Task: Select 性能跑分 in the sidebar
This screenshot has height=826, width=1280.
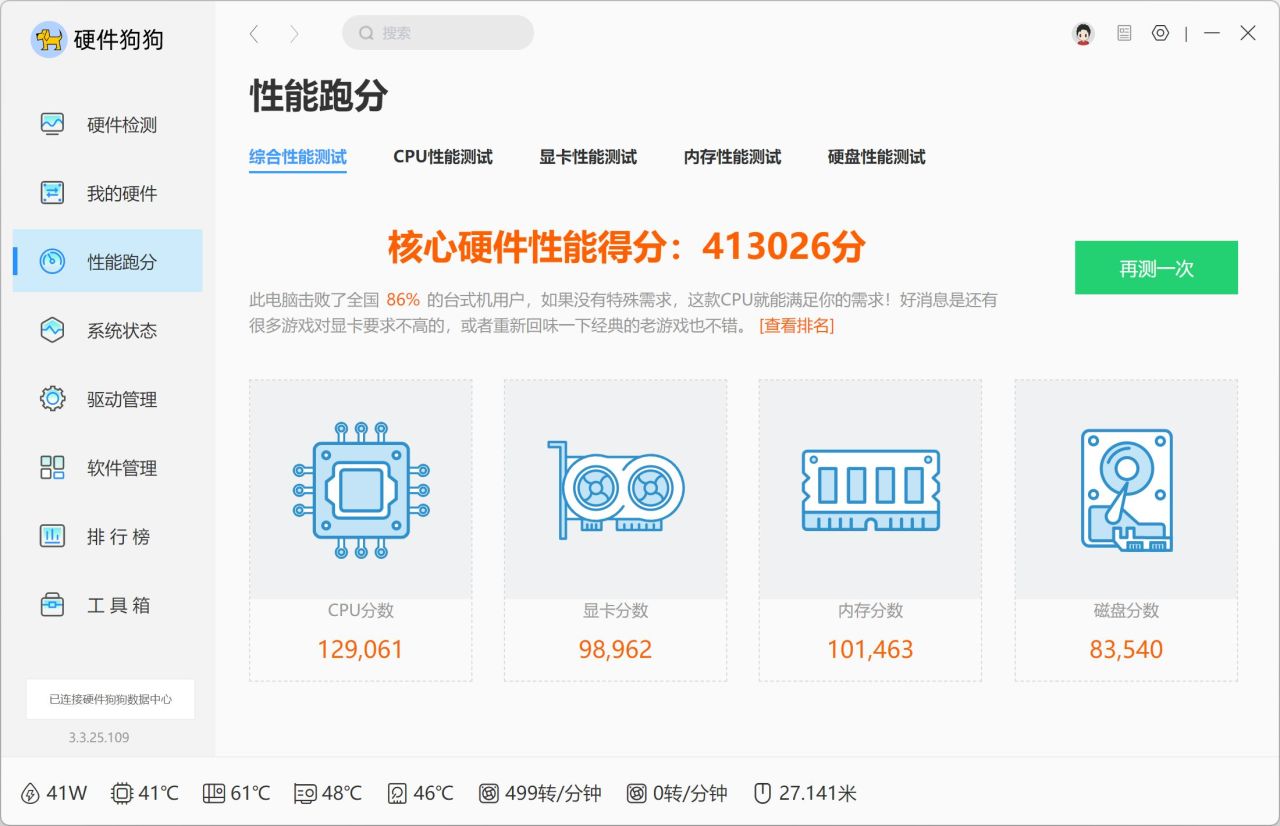Action: pos(108,261)
